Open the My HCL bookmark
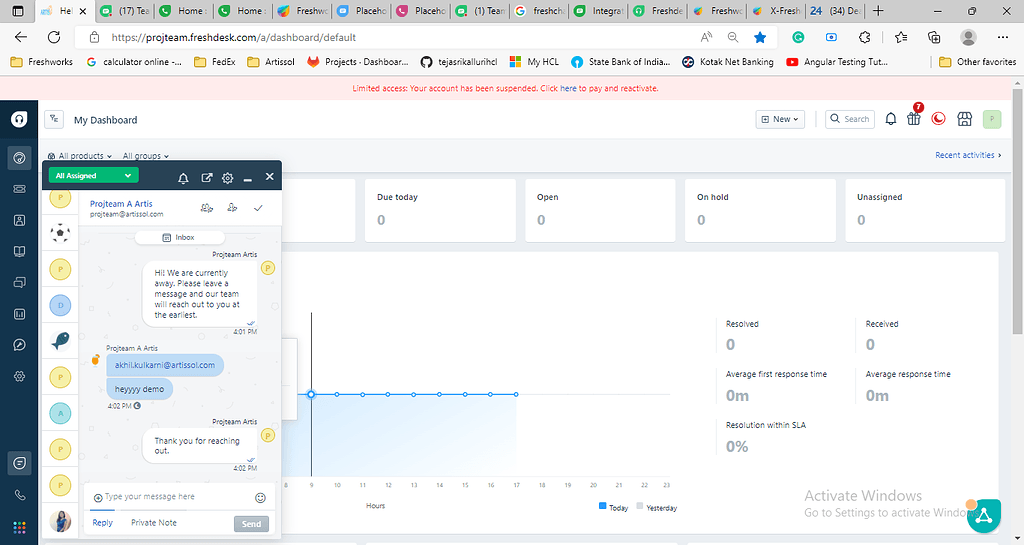 534,61
